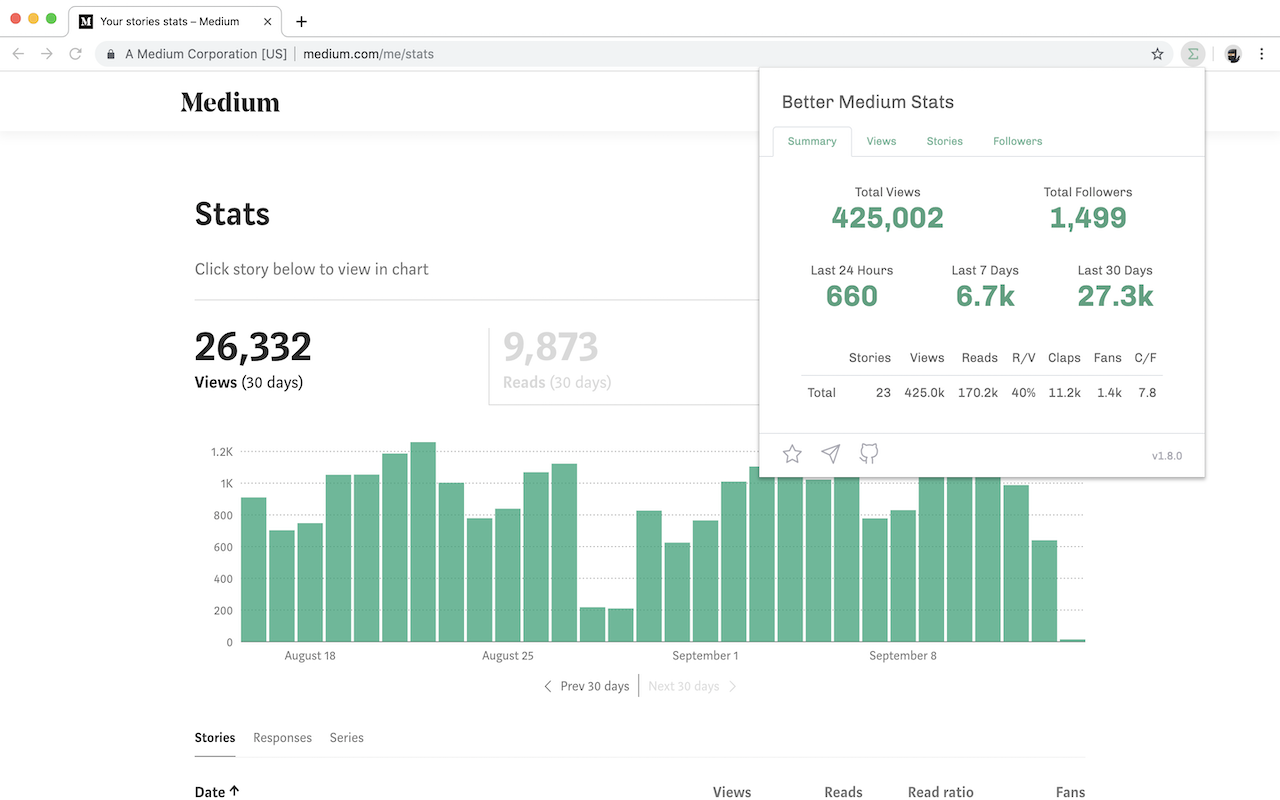The width and height of the screenshot is (1280, 800).
Task: Click the 11.2k claps cell in Total row
Action: 1064,393
